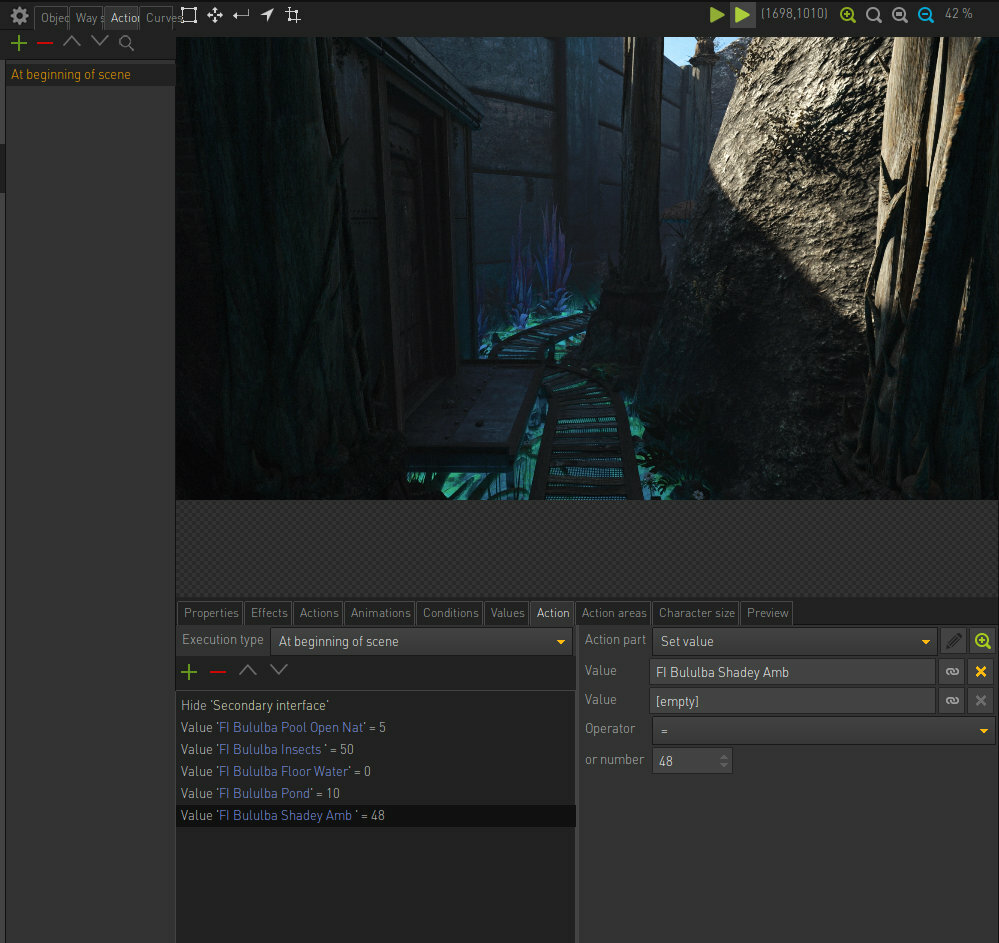Click the first green play button
Viewport: 999px width, 943px height.
point(717,15)
